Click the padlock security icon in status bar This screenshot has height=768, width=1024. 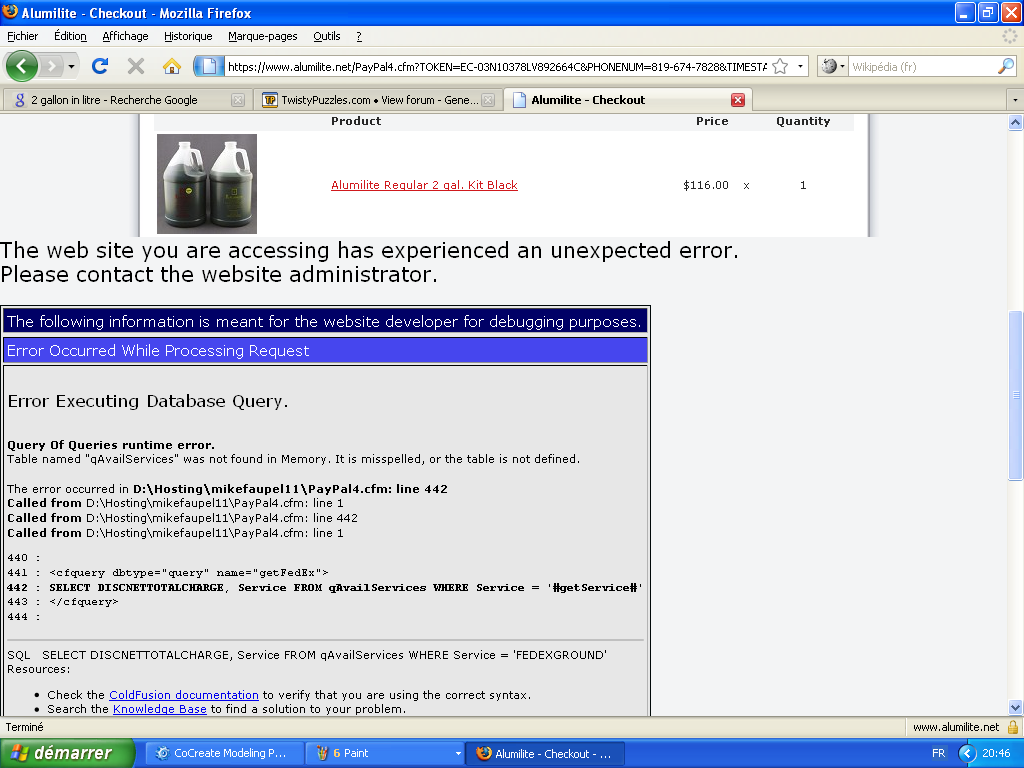coord(1013,727)
